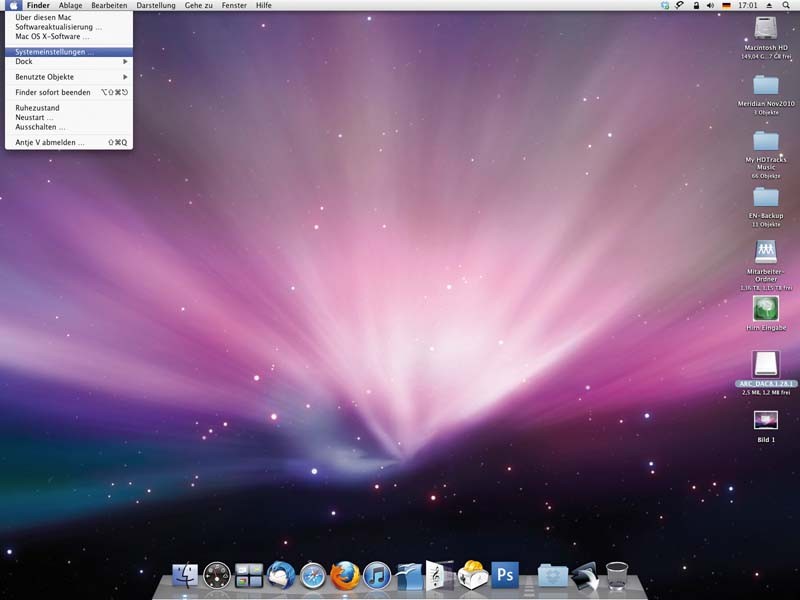Close the open Apple menu via Apple logo

coord(14,5)
